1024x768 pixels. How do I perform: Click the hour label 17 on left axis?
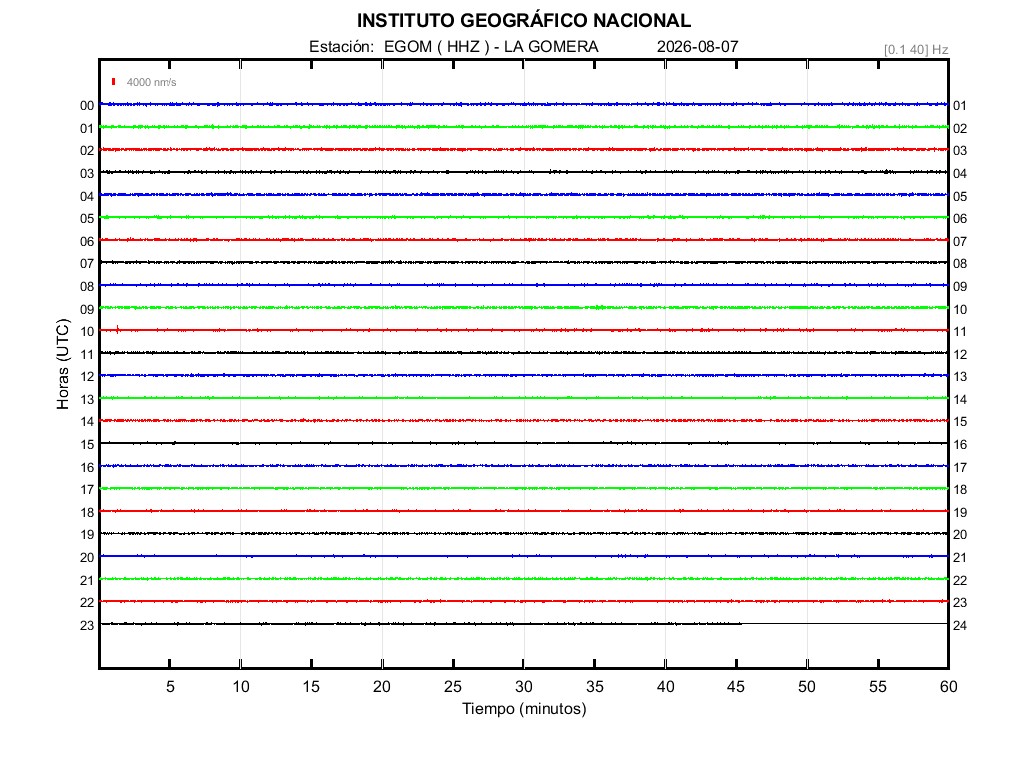coord(87,490)
